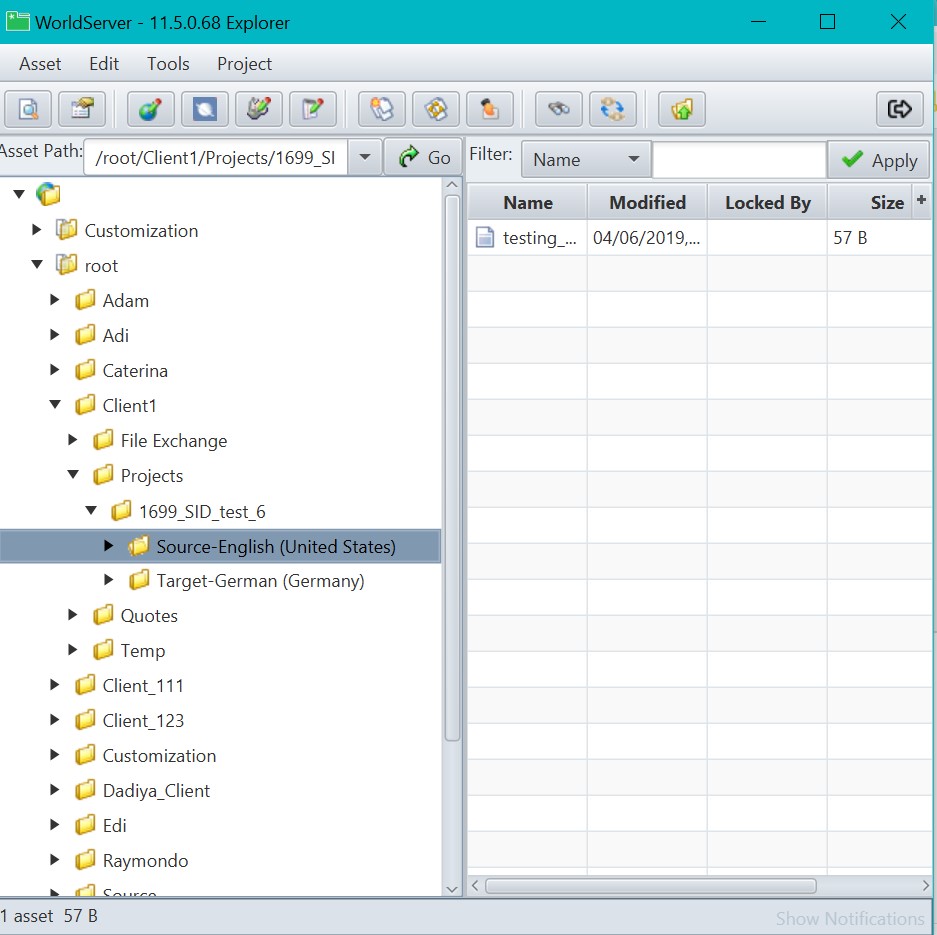Screen dimensions: 937x935
Task: Open the Asset Path history dropdown arrow
Action: 365,157
